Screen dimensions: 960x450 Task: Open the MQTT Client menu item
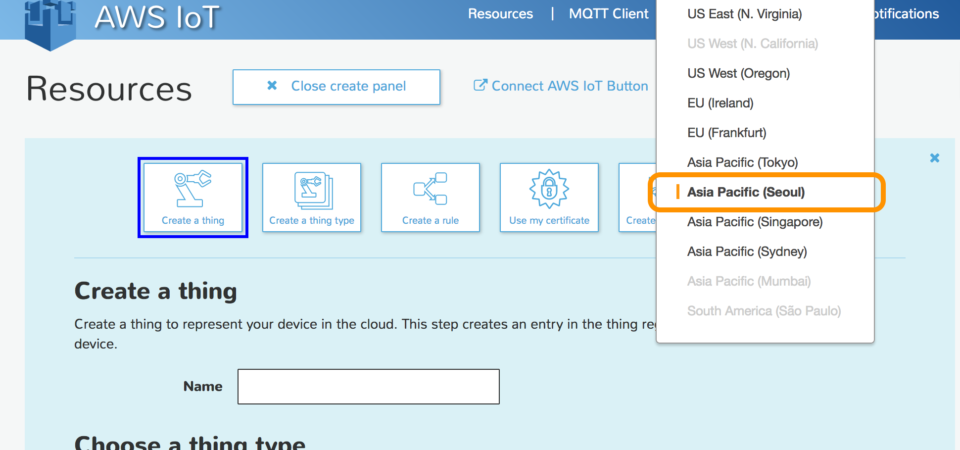(609, 13)
